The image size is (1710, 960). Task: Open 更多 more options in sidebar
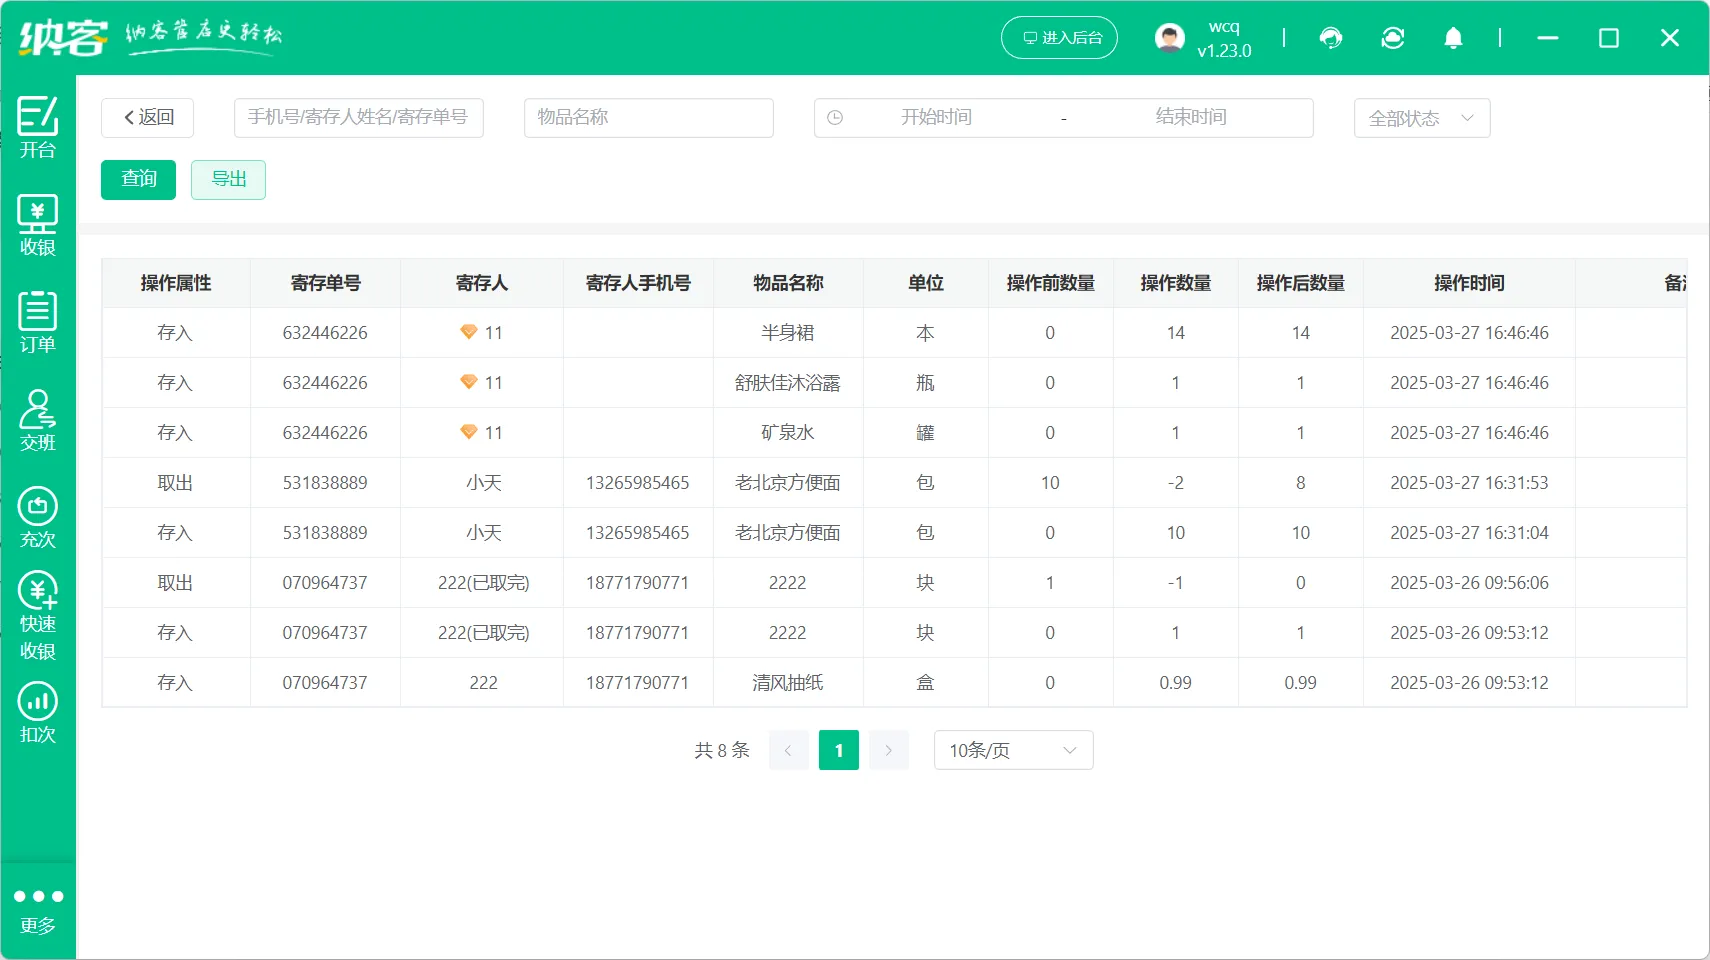pos(38,908)
